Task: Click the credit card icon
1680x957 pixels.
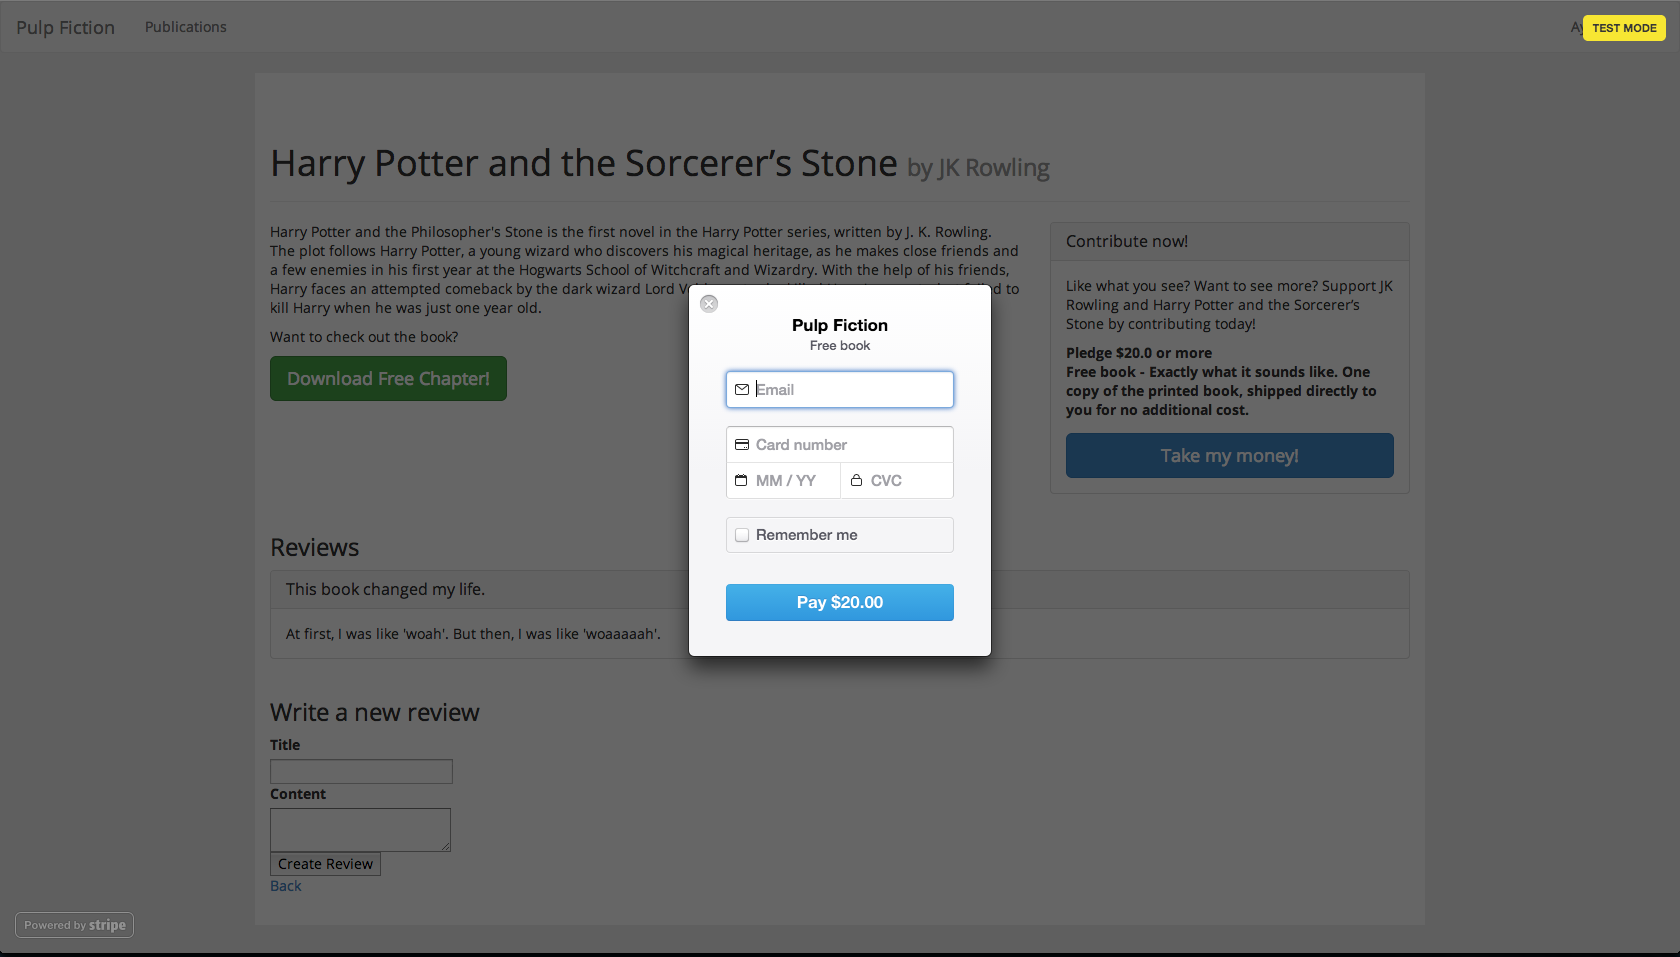Action: point(742,445)
